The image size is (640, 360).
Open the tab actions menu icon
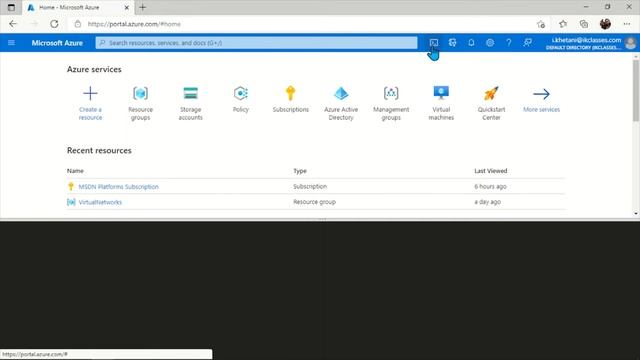click(x=11, y=7)
